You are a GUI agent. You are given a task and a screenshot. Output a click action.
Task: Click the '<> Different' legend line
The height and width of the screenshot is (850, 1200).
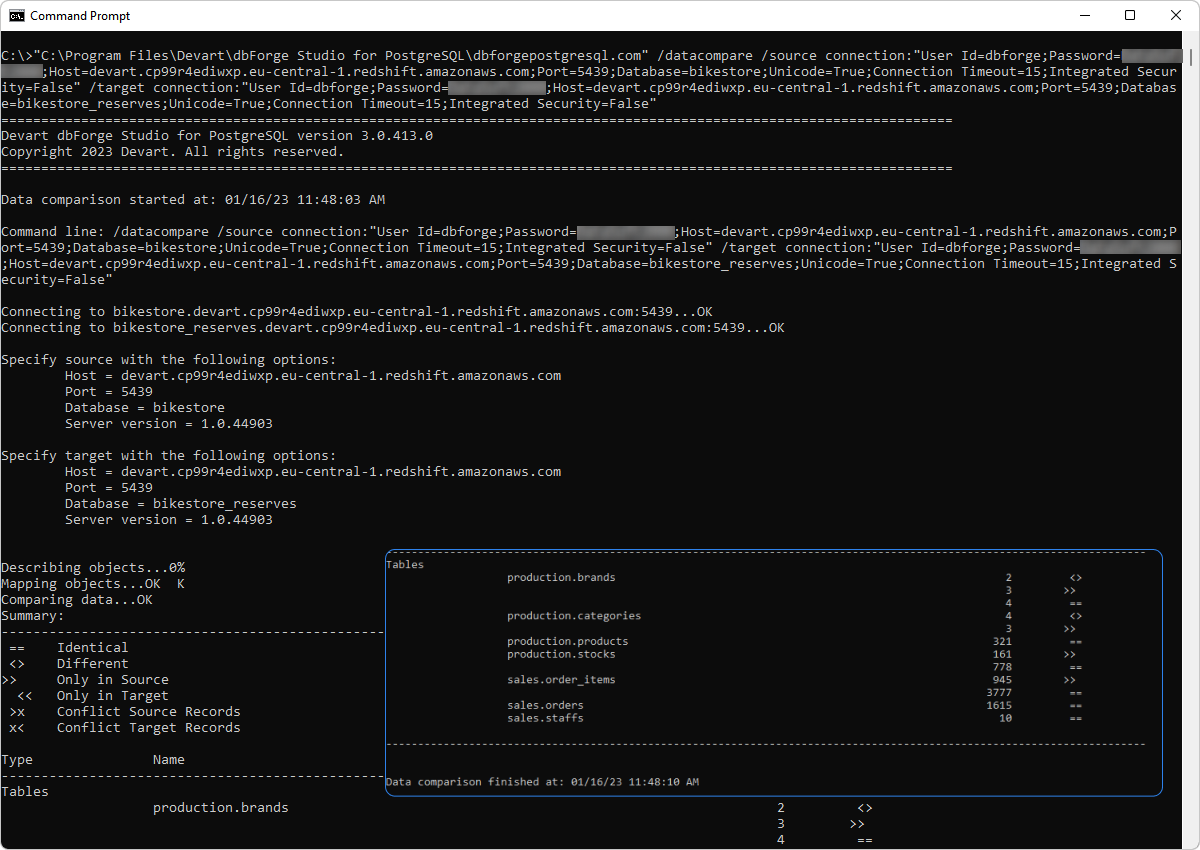point(69,664)
